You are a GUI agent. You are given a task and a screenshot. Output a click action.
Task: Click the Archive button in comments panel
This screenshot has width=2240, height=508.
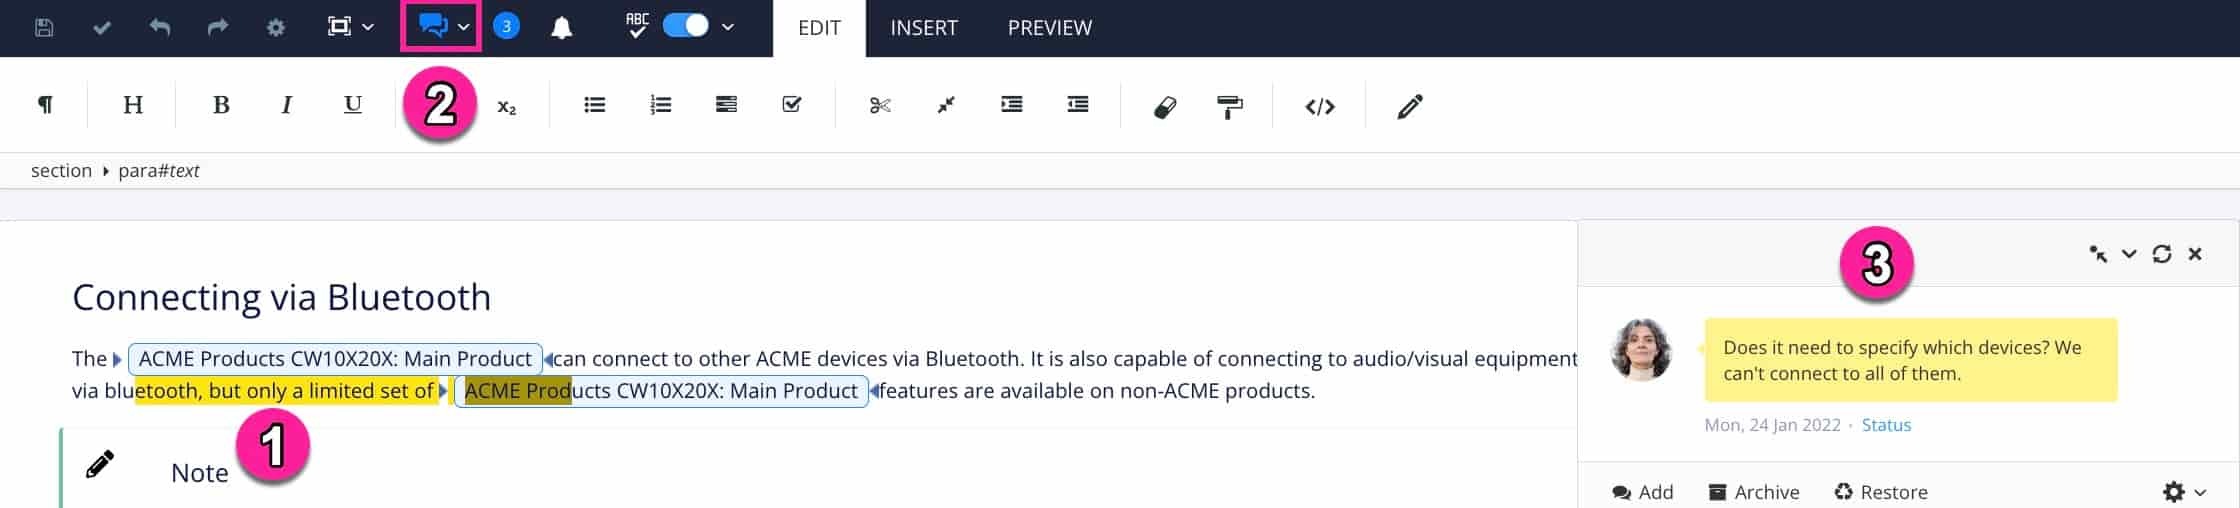pyautogui.click(x=1754, y=492)
